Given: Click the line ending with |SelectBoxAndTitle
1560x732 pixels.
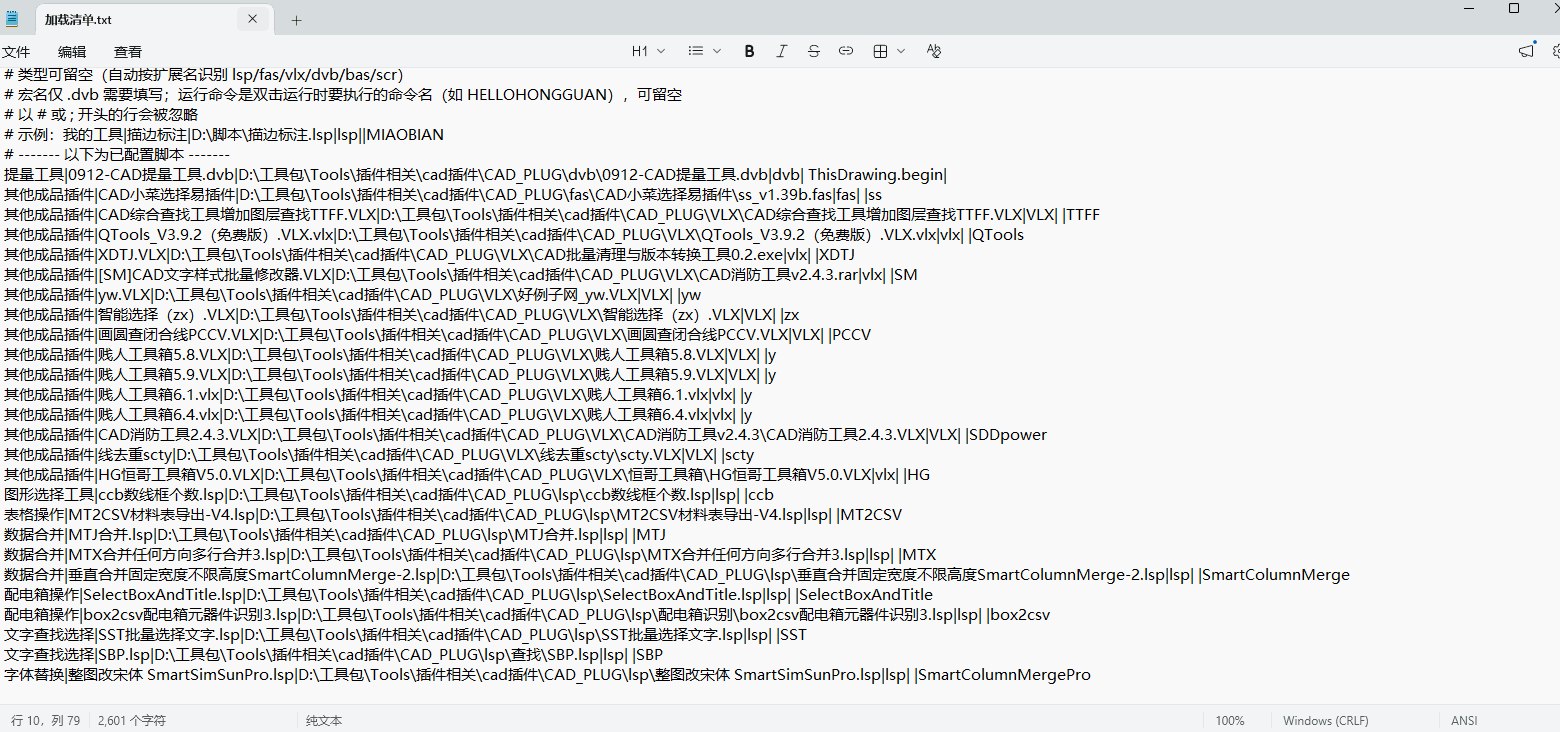Looking at the screenshot, I should coord(468,595).
